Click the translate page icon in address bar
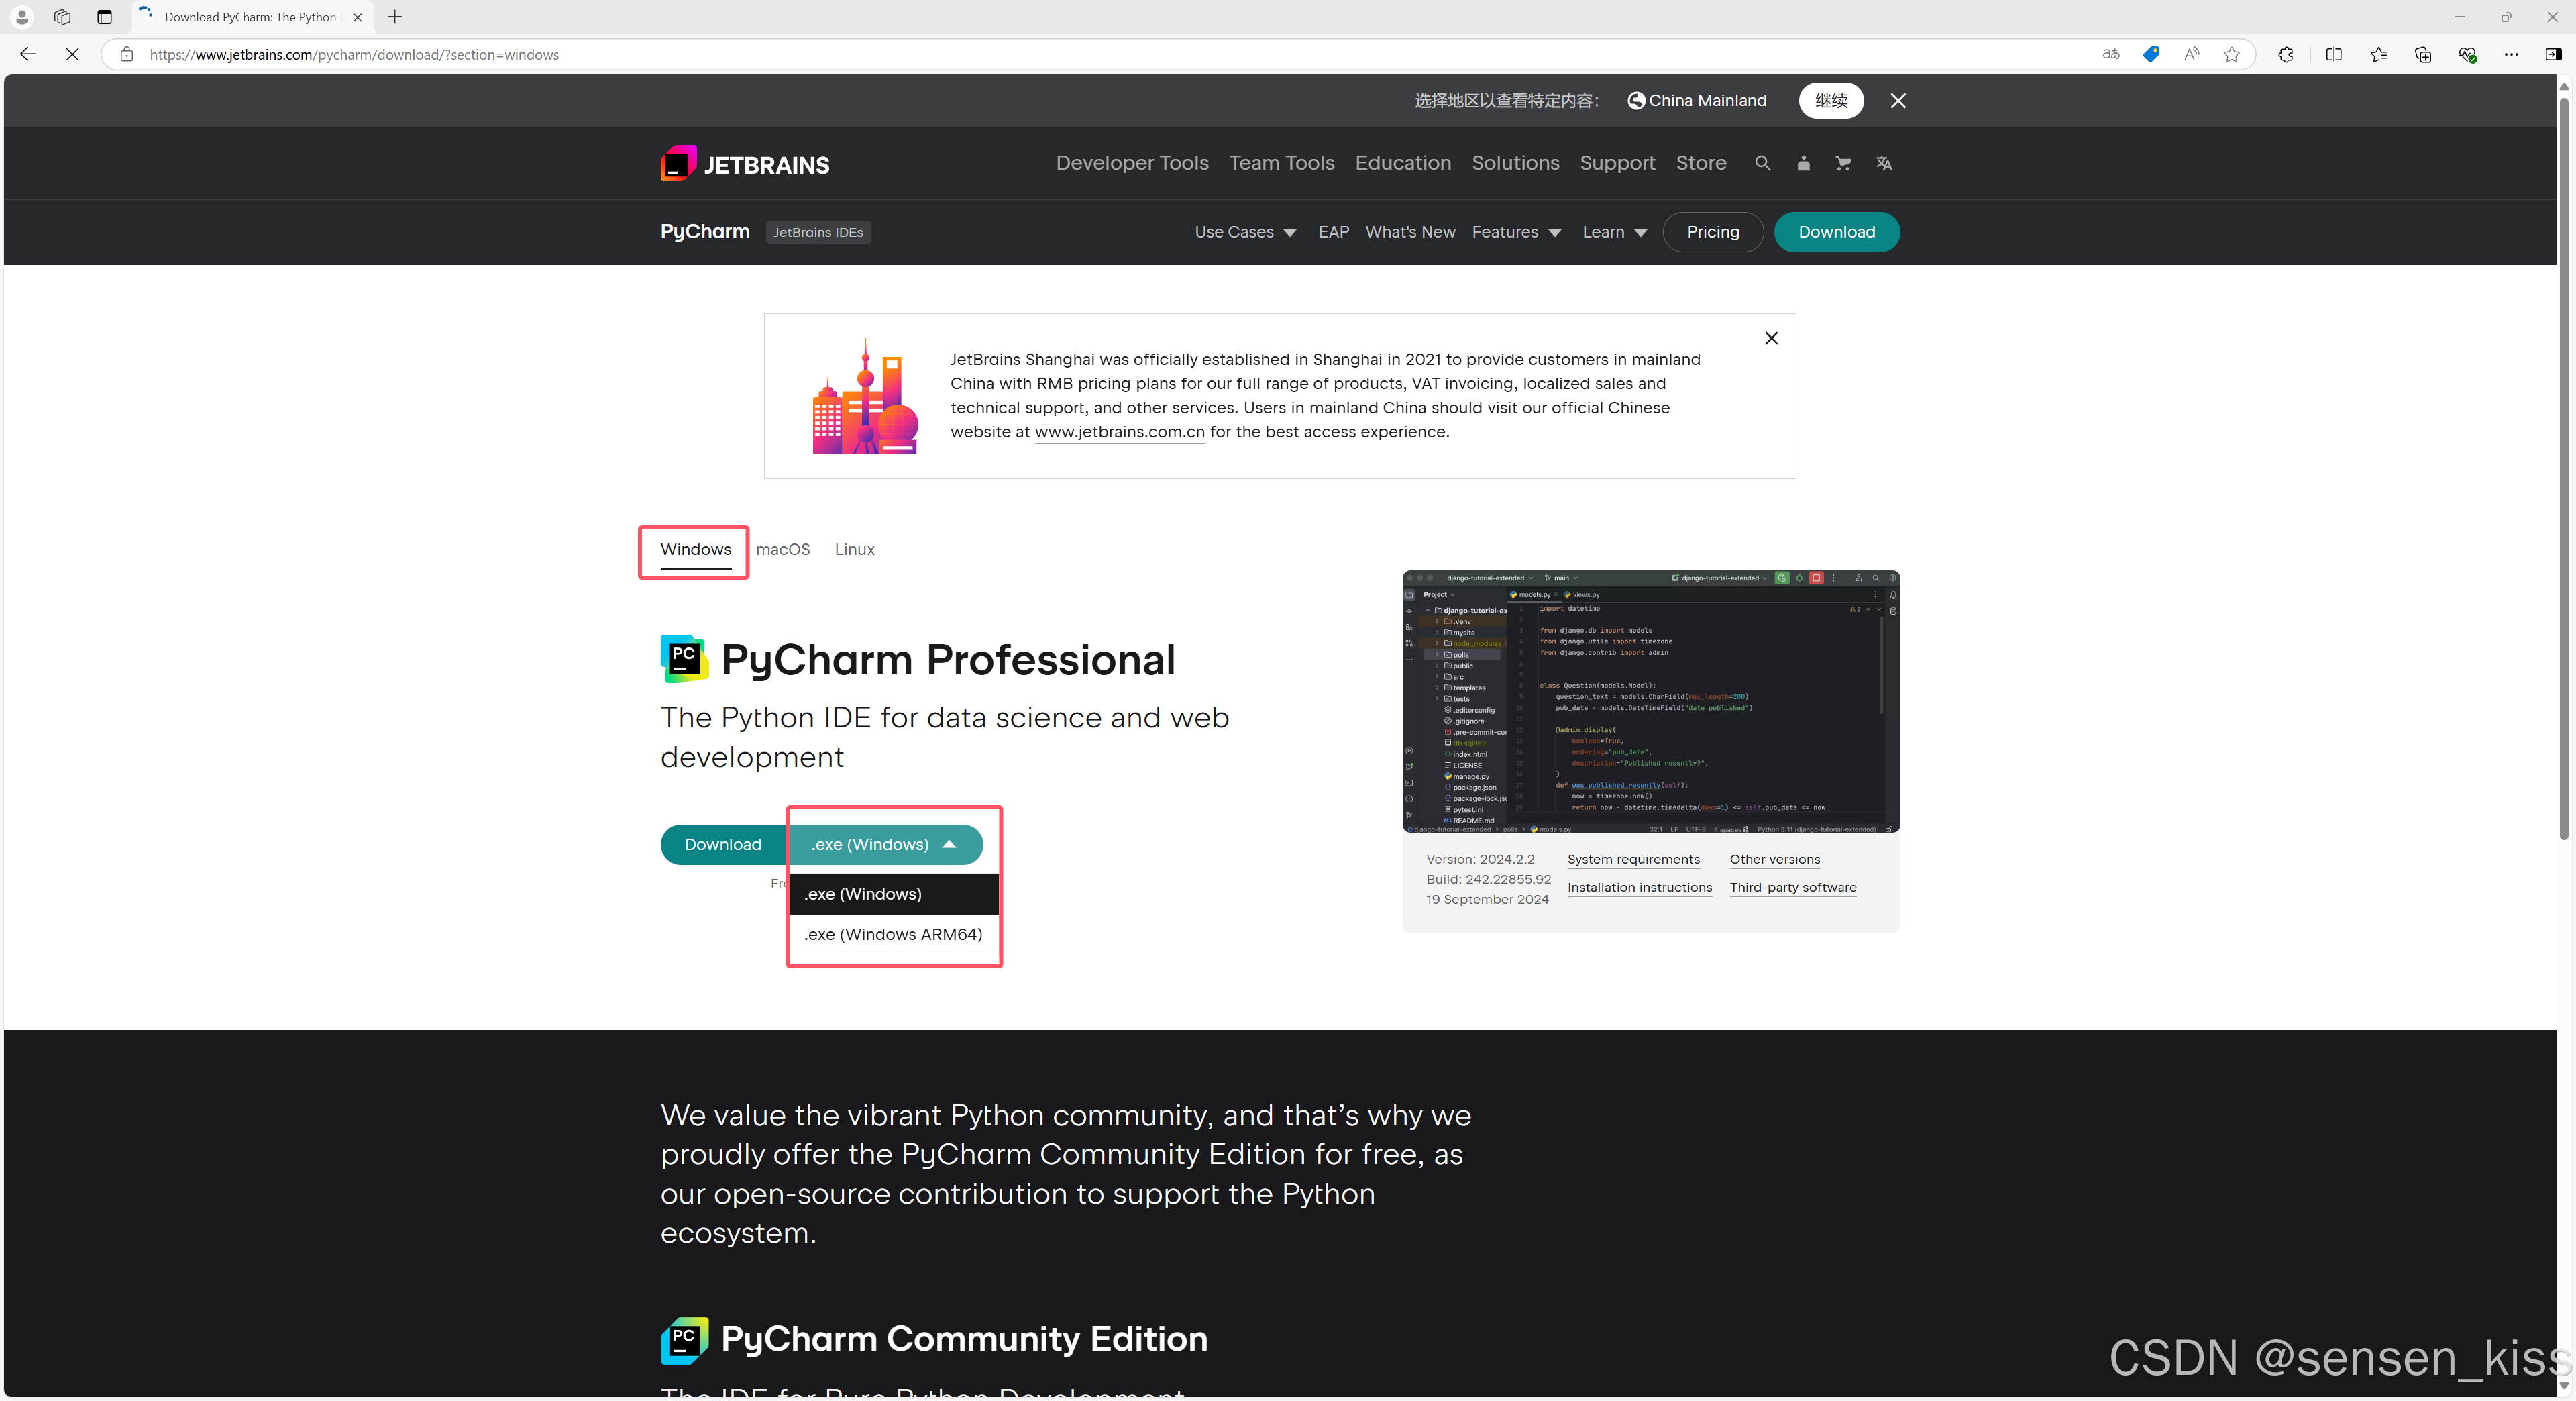This screenshot has width=2576, height=1401. click(2110, 54)
